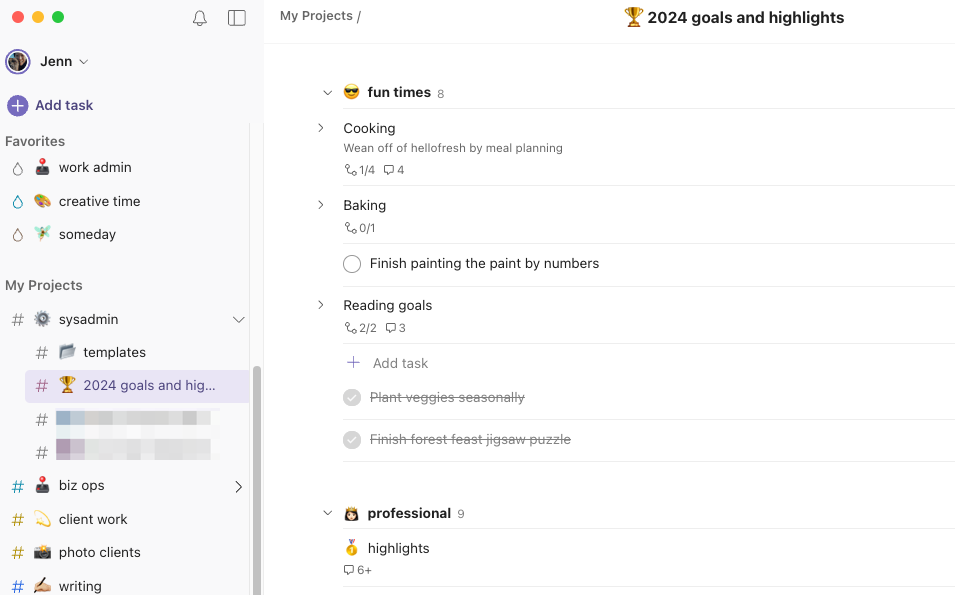Click the purple plus Add task icon

[x=18, y=105]
